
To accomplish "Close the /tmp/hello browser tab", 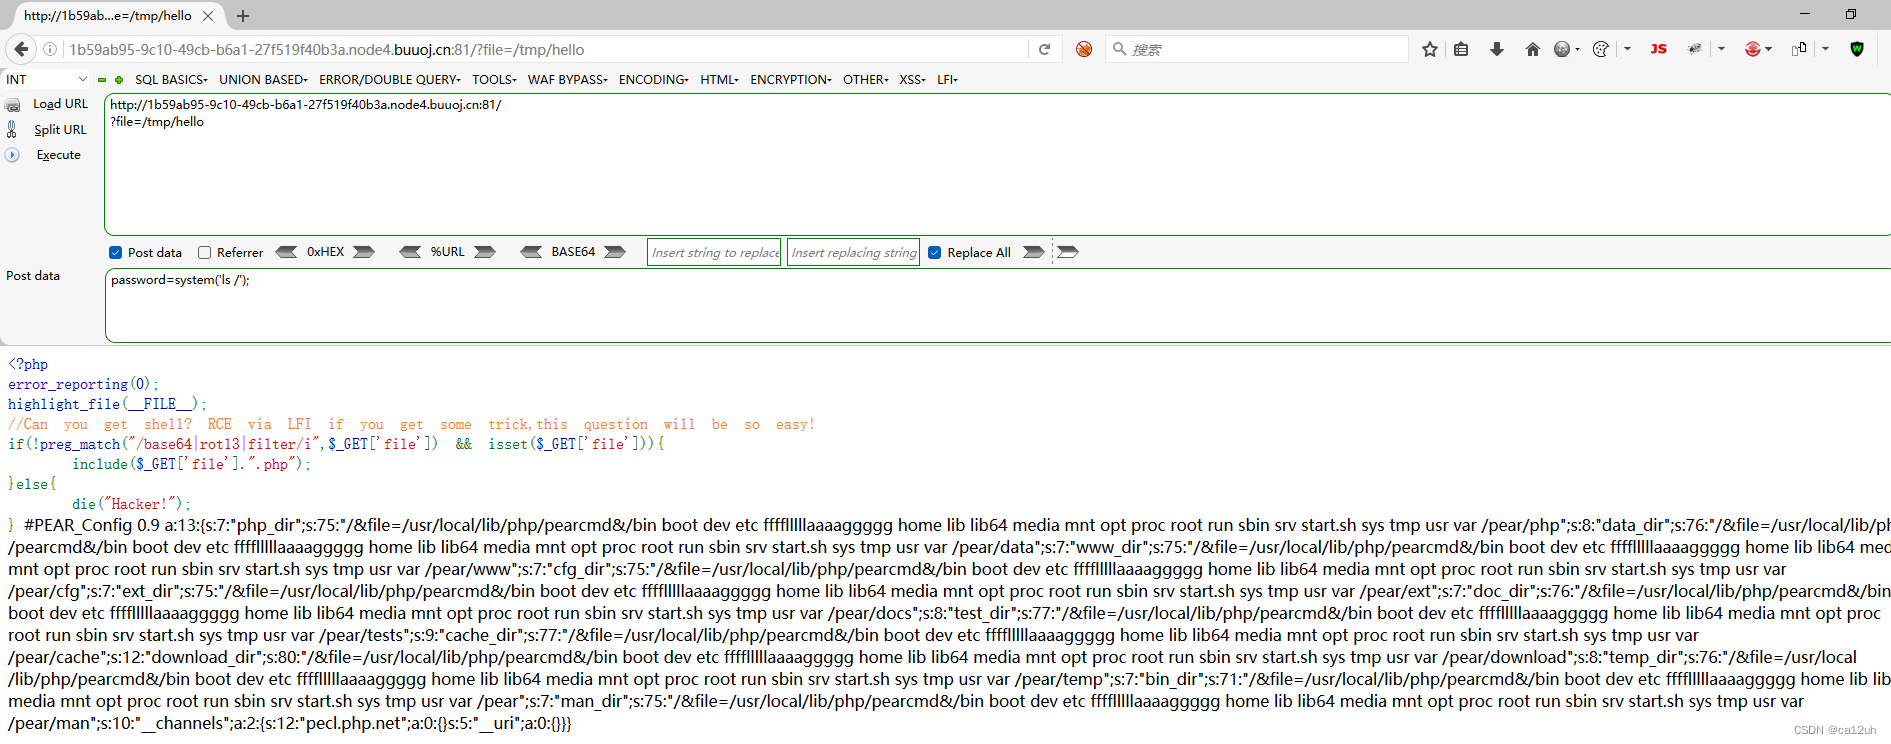I will [208, 16].
